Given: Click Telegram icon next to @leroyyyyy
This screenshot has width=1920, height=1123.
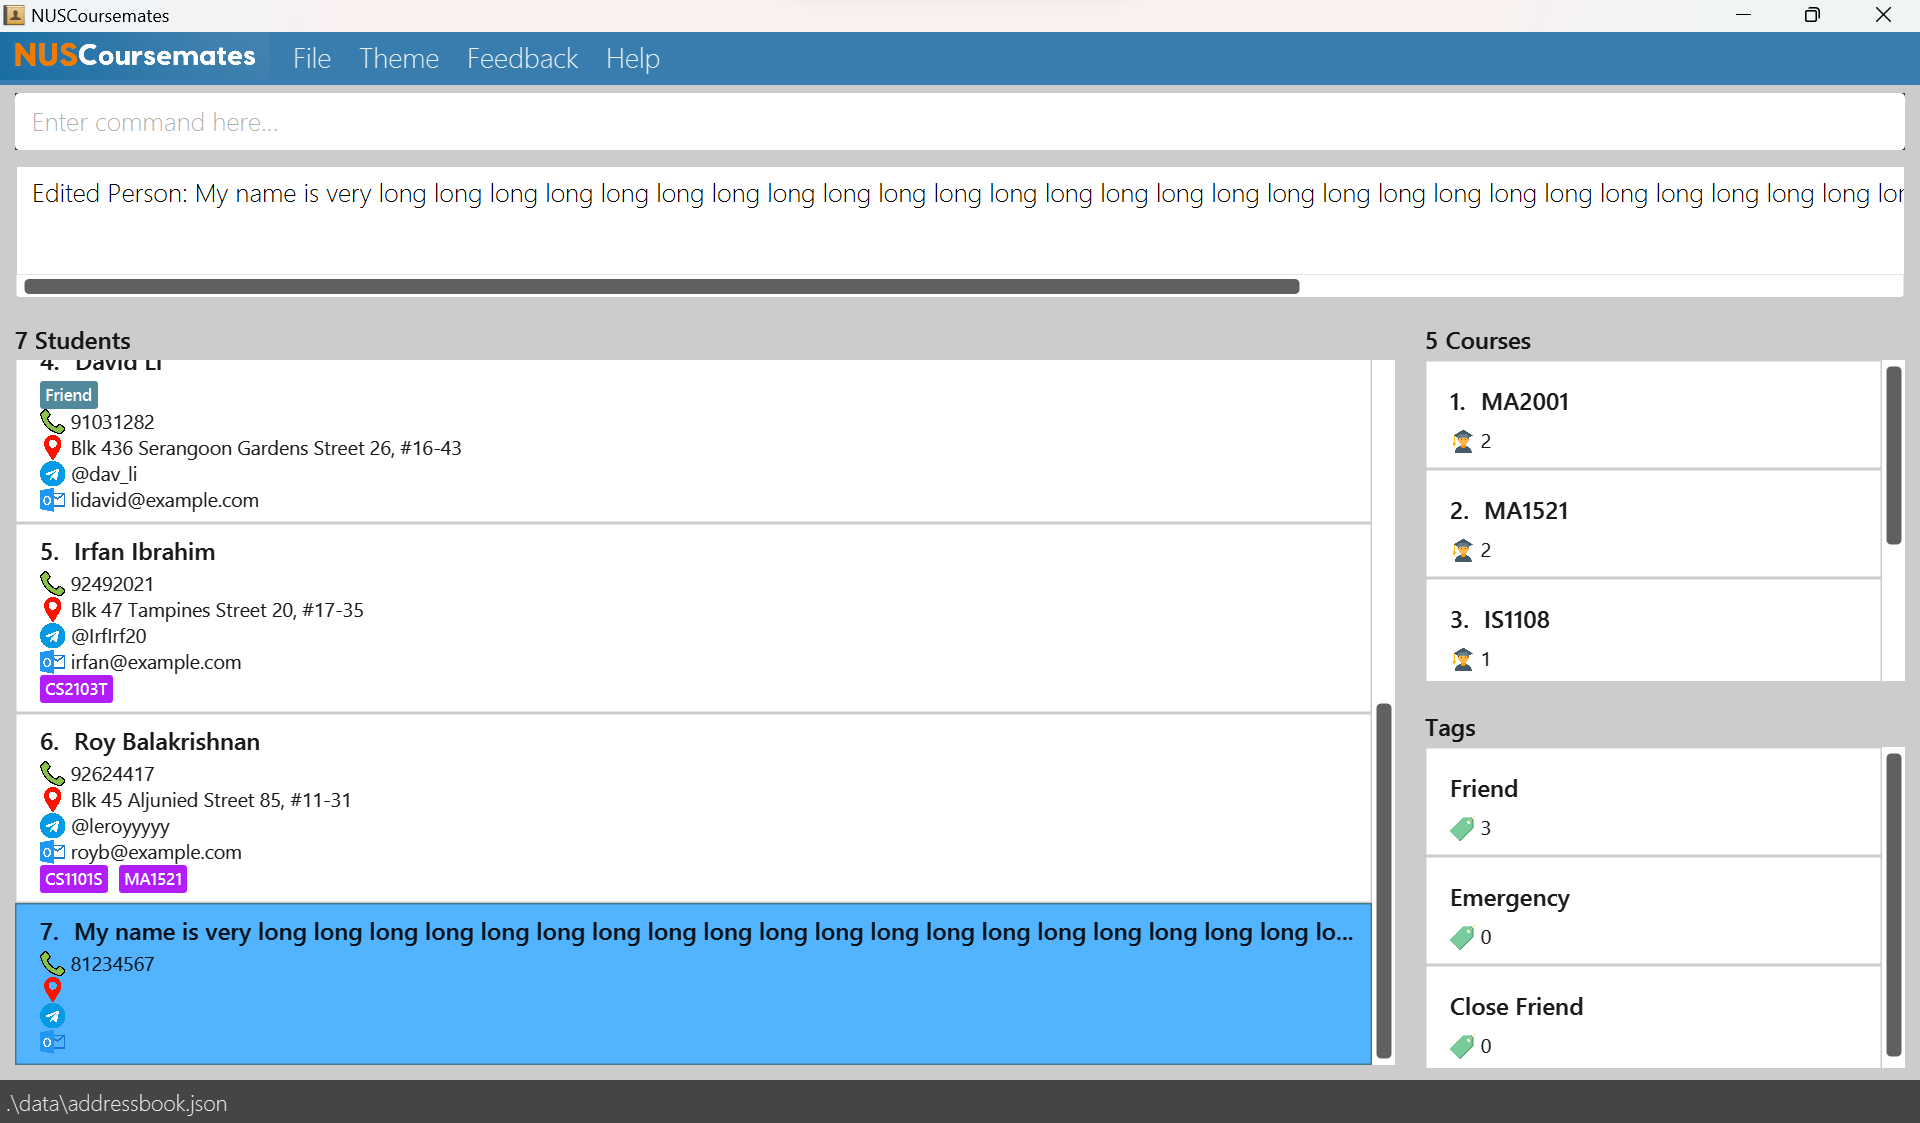Looking at the screenshot, I should [x=52, y=826].
